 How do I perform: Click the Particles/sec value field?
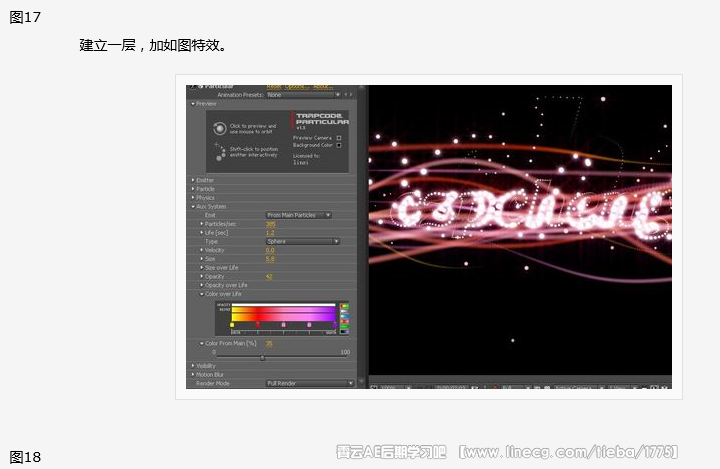(271, 224)
